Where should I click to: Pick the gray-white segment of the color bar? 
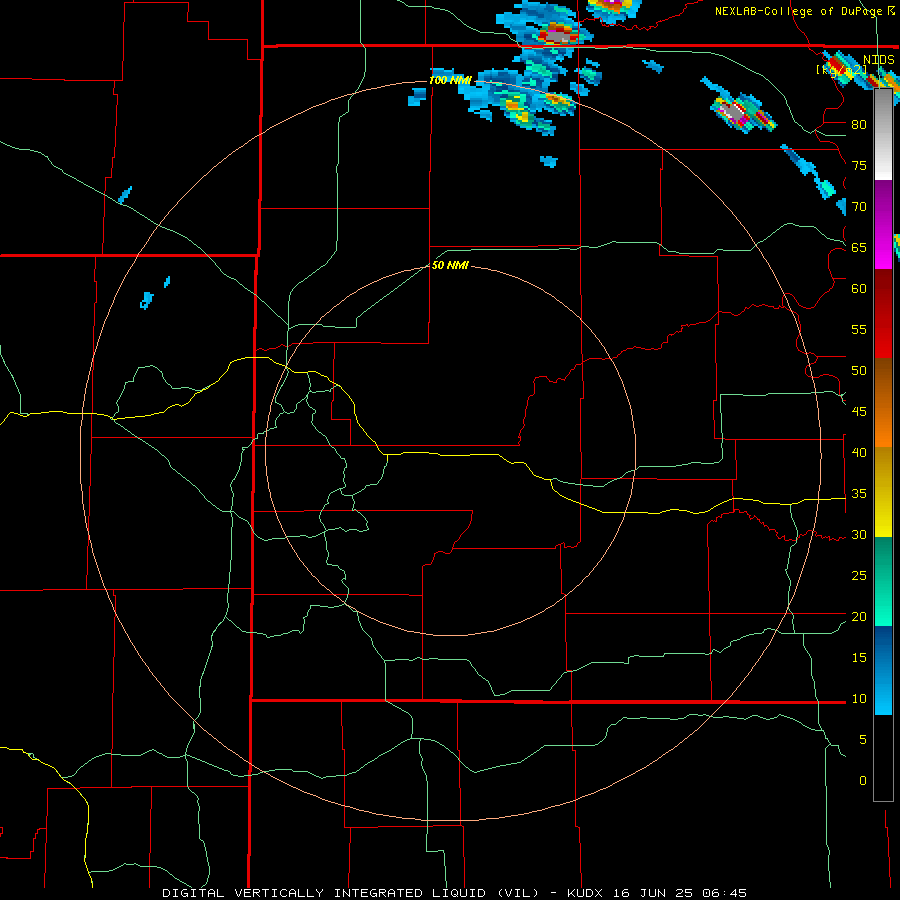[x=883, y=134]
